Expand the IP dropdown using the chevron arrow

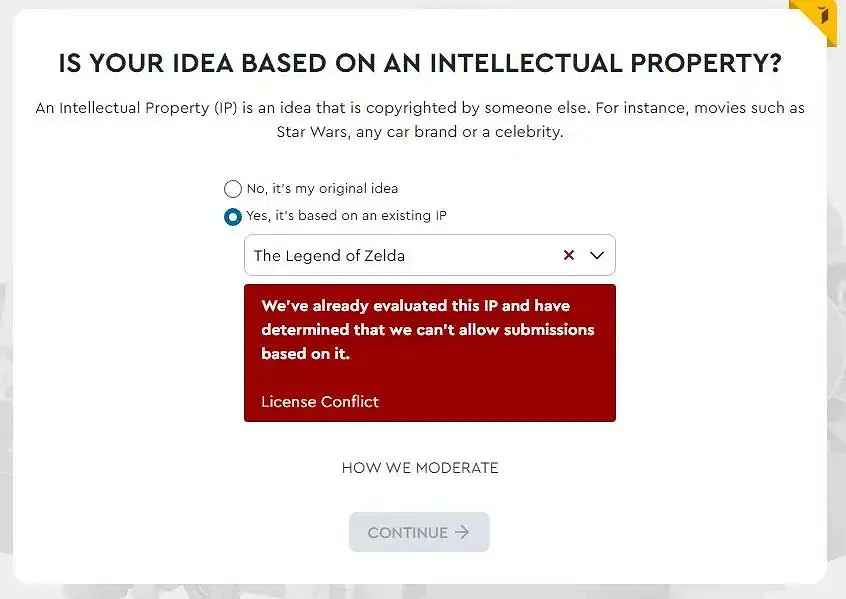pyautogui.click(x=597, y=255)
